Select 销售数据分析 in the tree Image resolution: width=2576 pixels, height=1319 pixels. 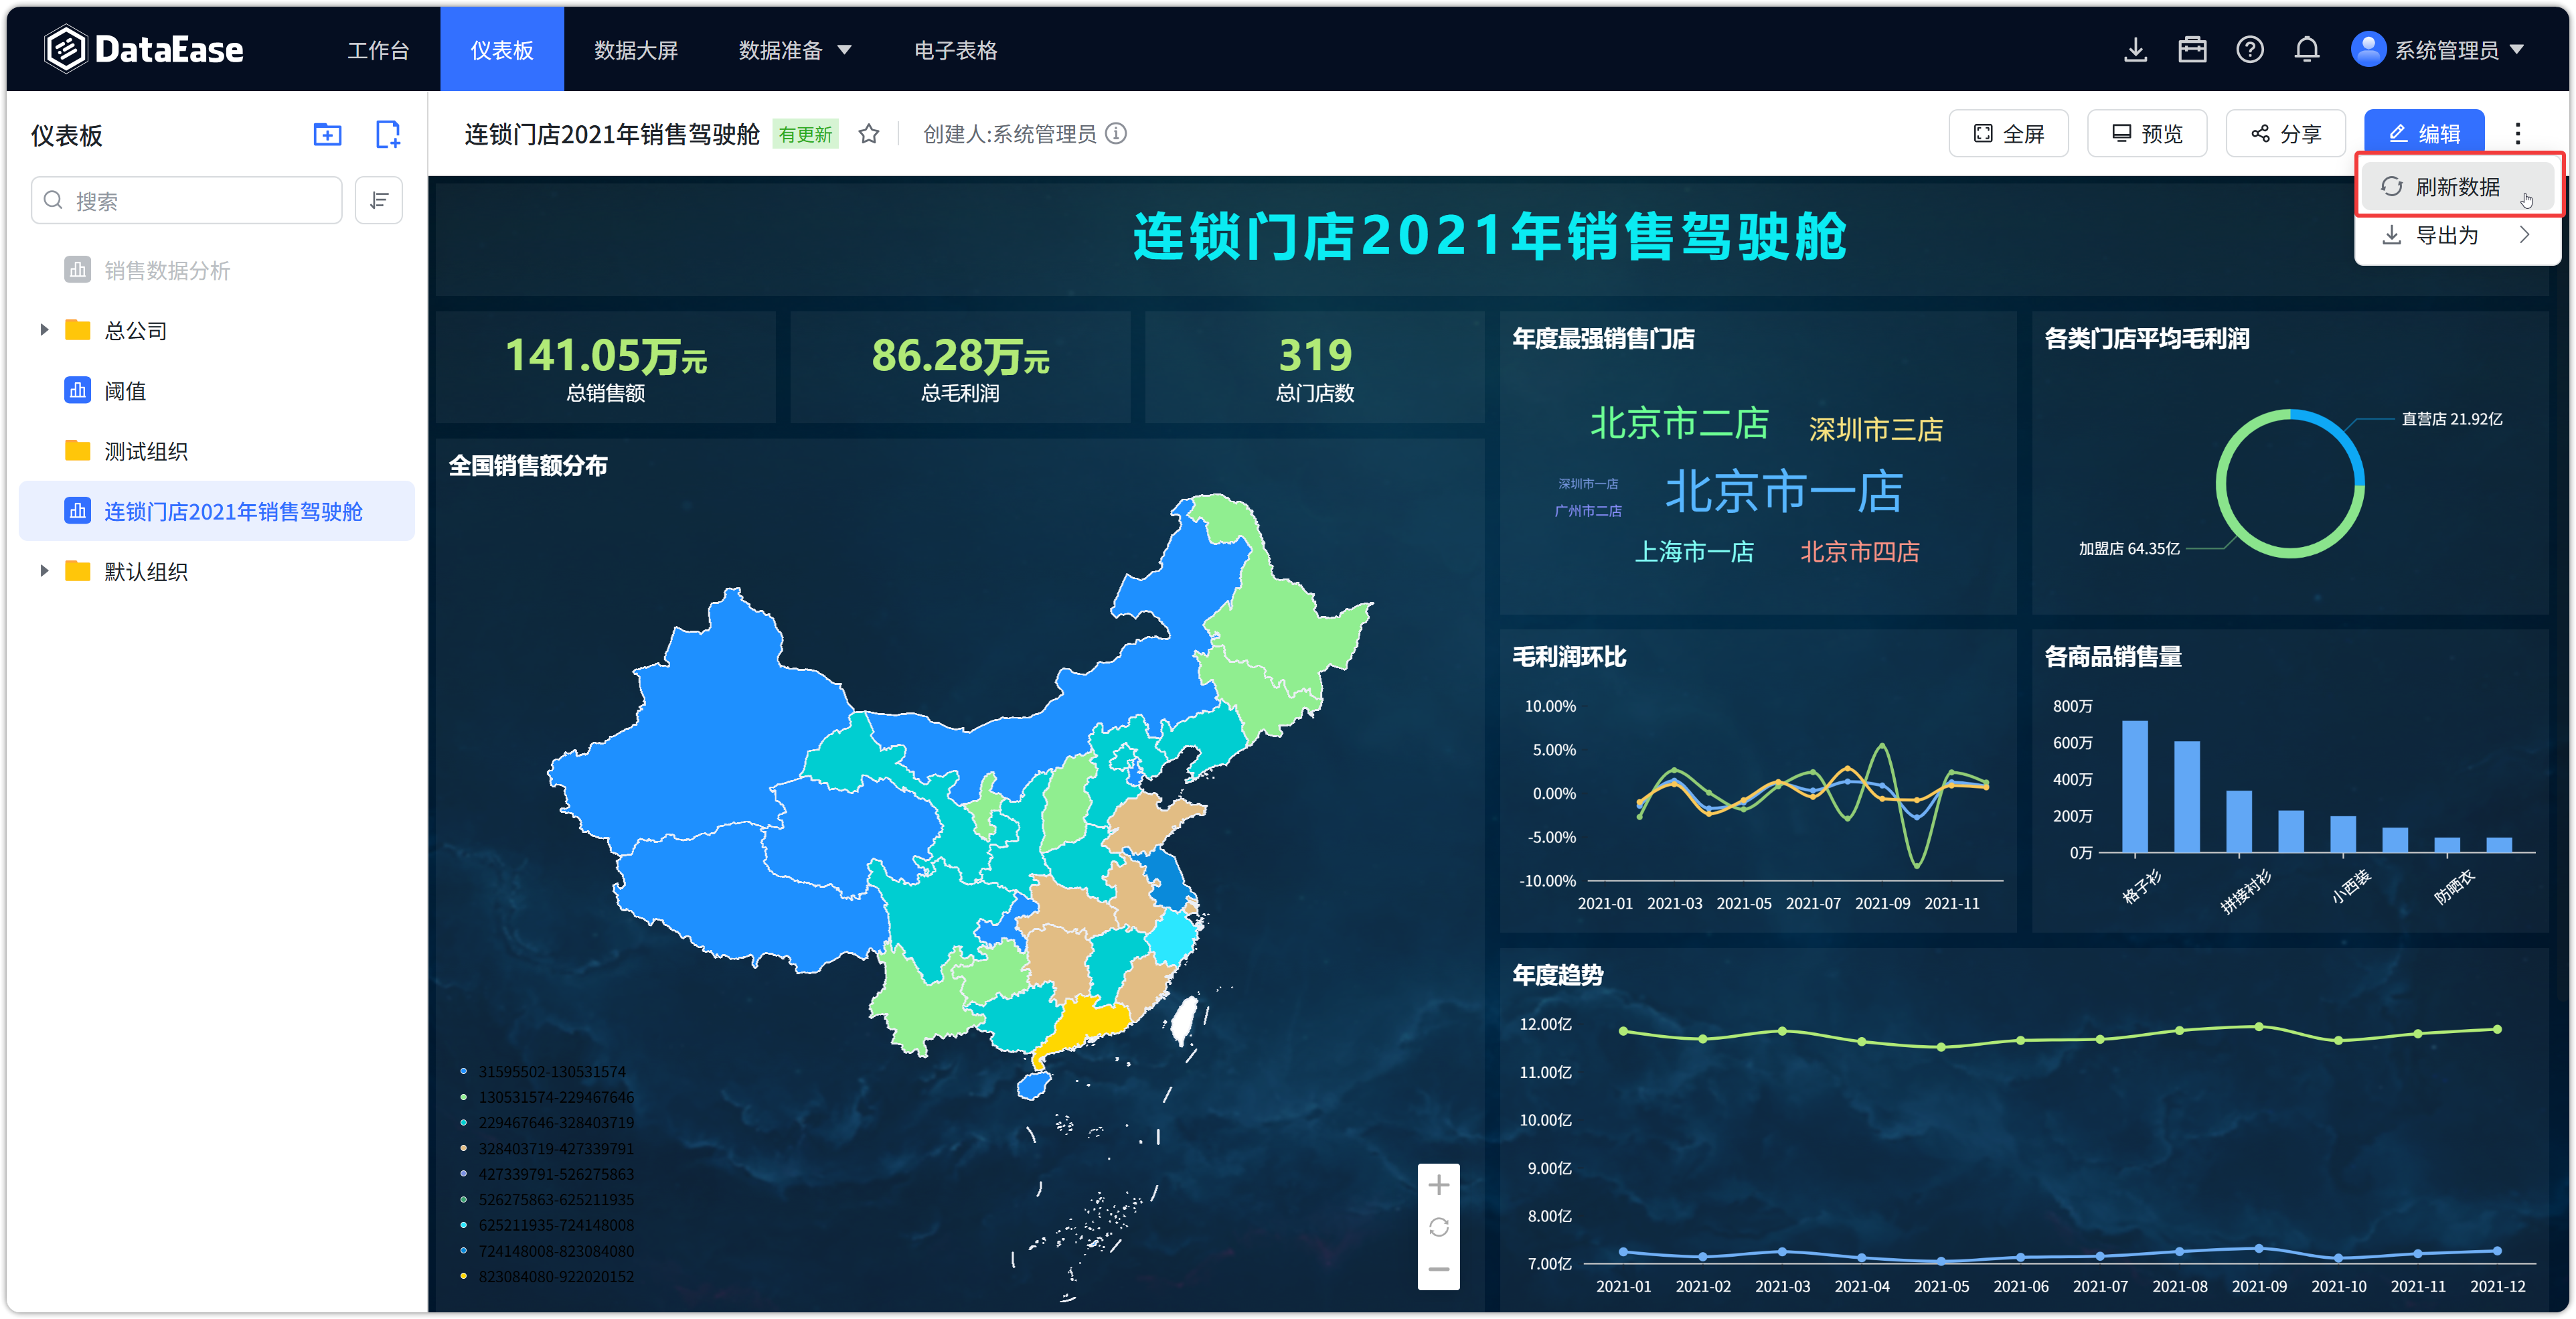click(x=167, y=270)
